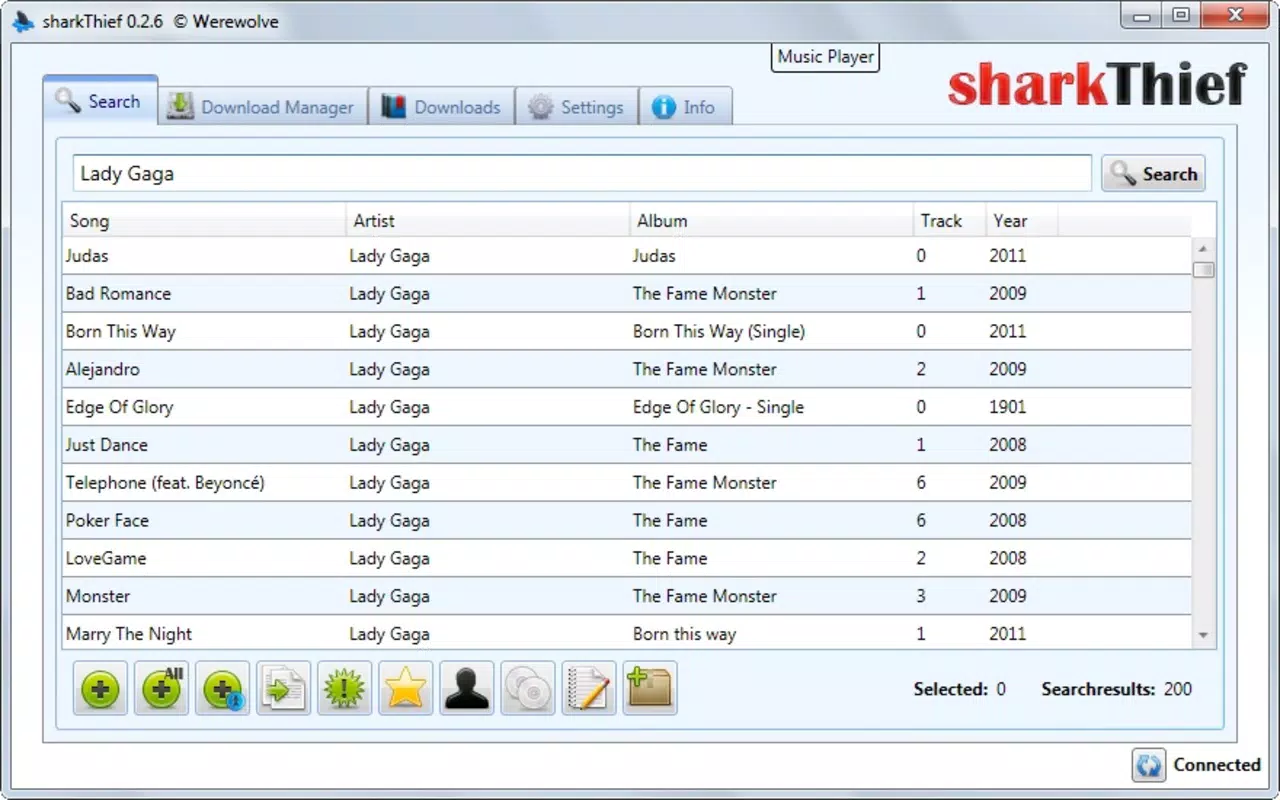
Task: Click the results list scrollbar thumb
Action: click(x=1203, y=269)
